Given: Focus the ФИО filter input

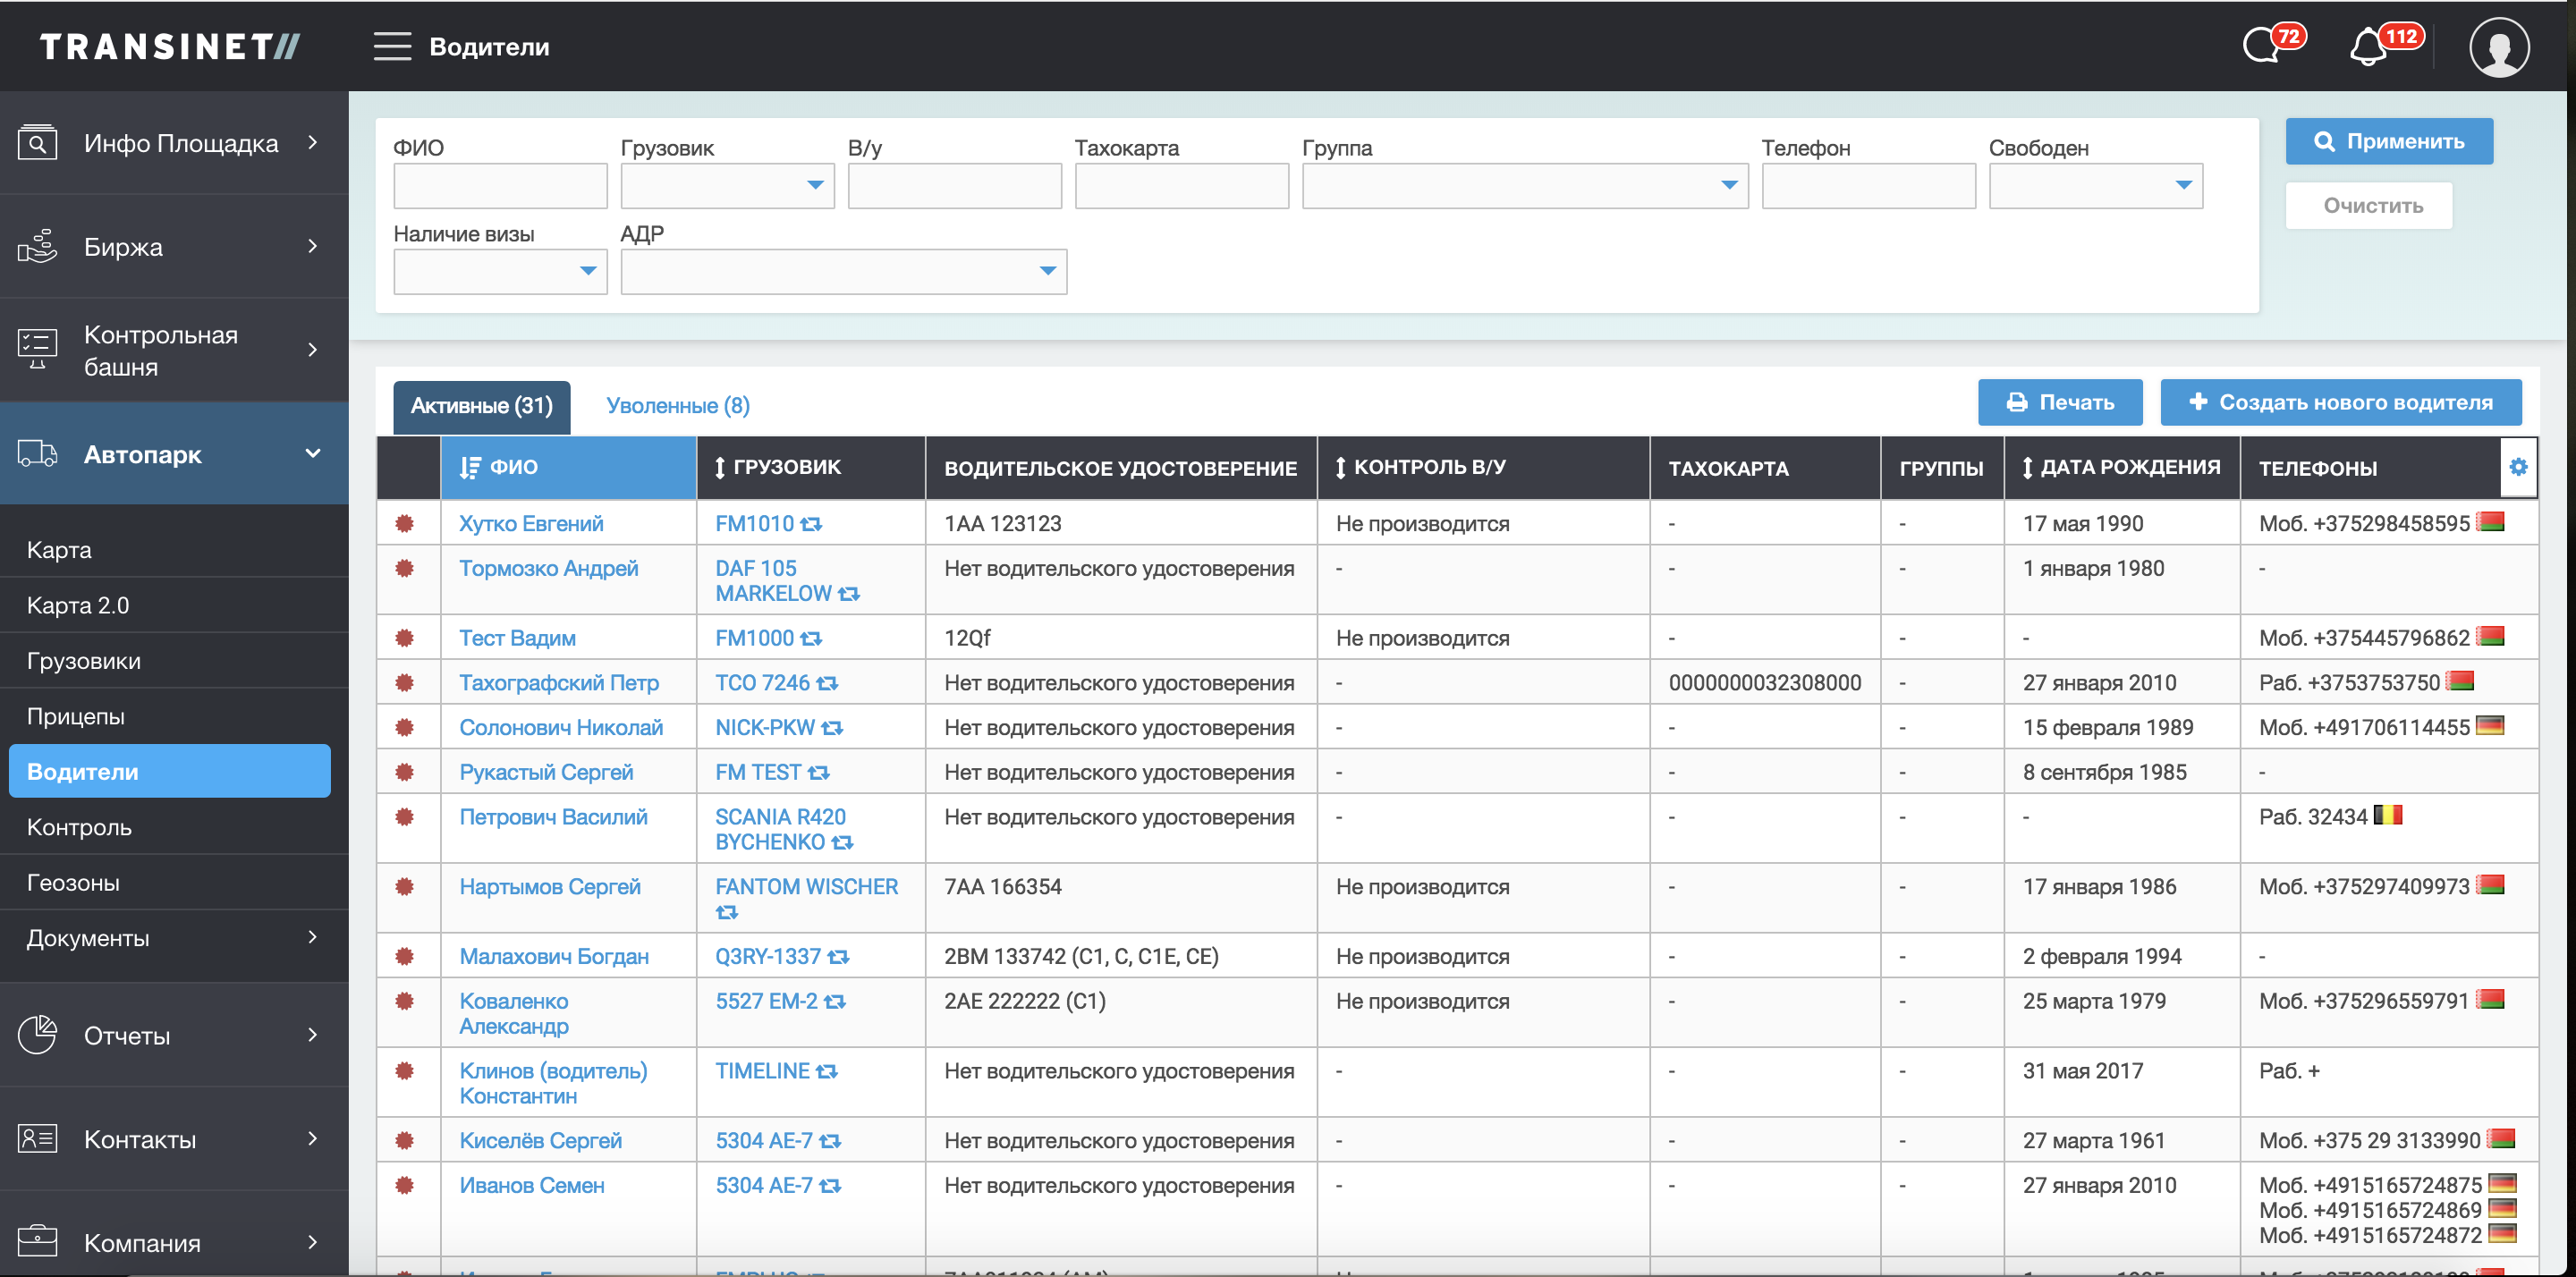Looking at the screenshot, I should pyautogui.click(x=500, y=185).
